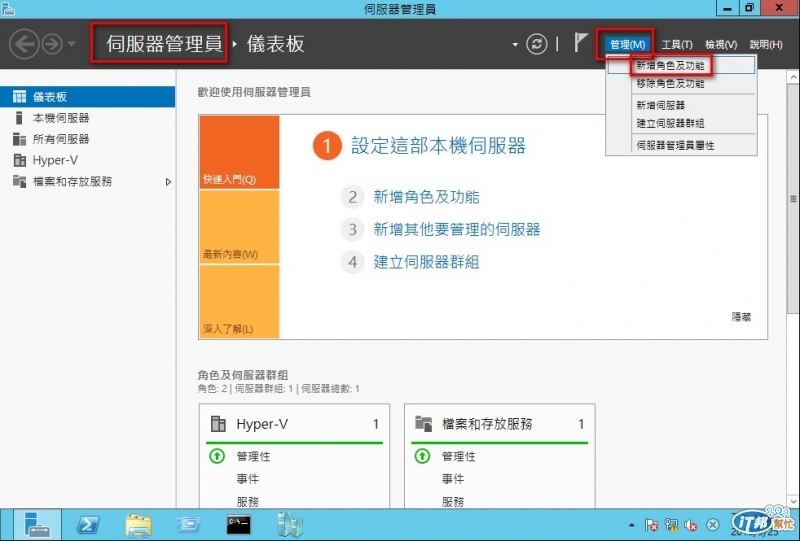
Task: Open Server Manager from the taskbar
Action: (x=37, y=525)
